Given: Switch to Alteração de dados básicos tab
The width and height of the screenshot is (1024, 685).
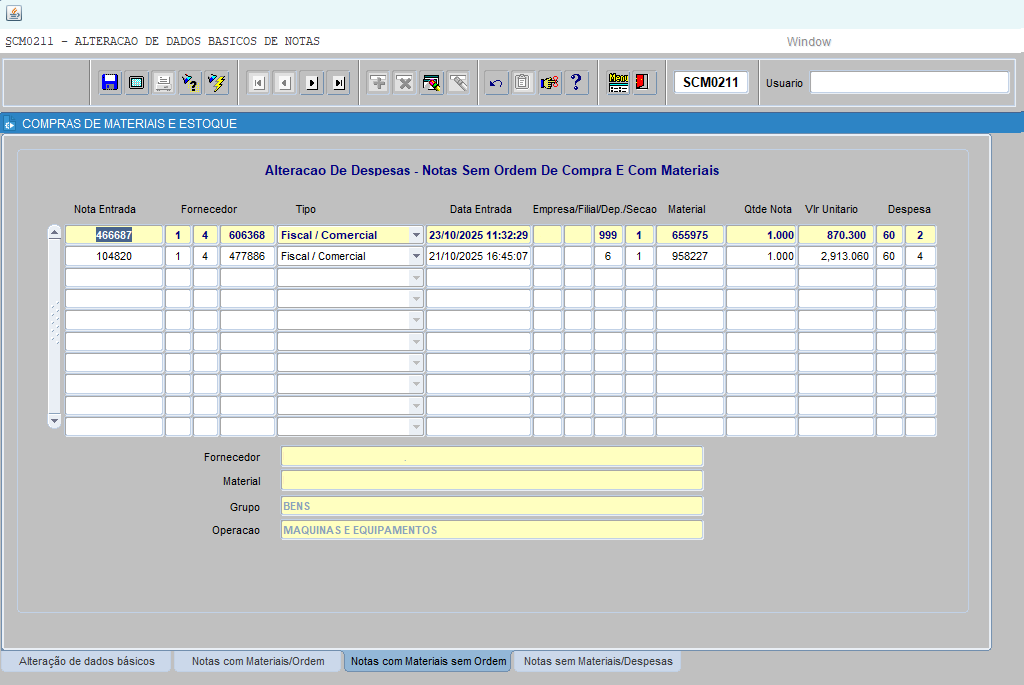Looking at the screenshot, I should pyautogui.click(x=87, y=661).
